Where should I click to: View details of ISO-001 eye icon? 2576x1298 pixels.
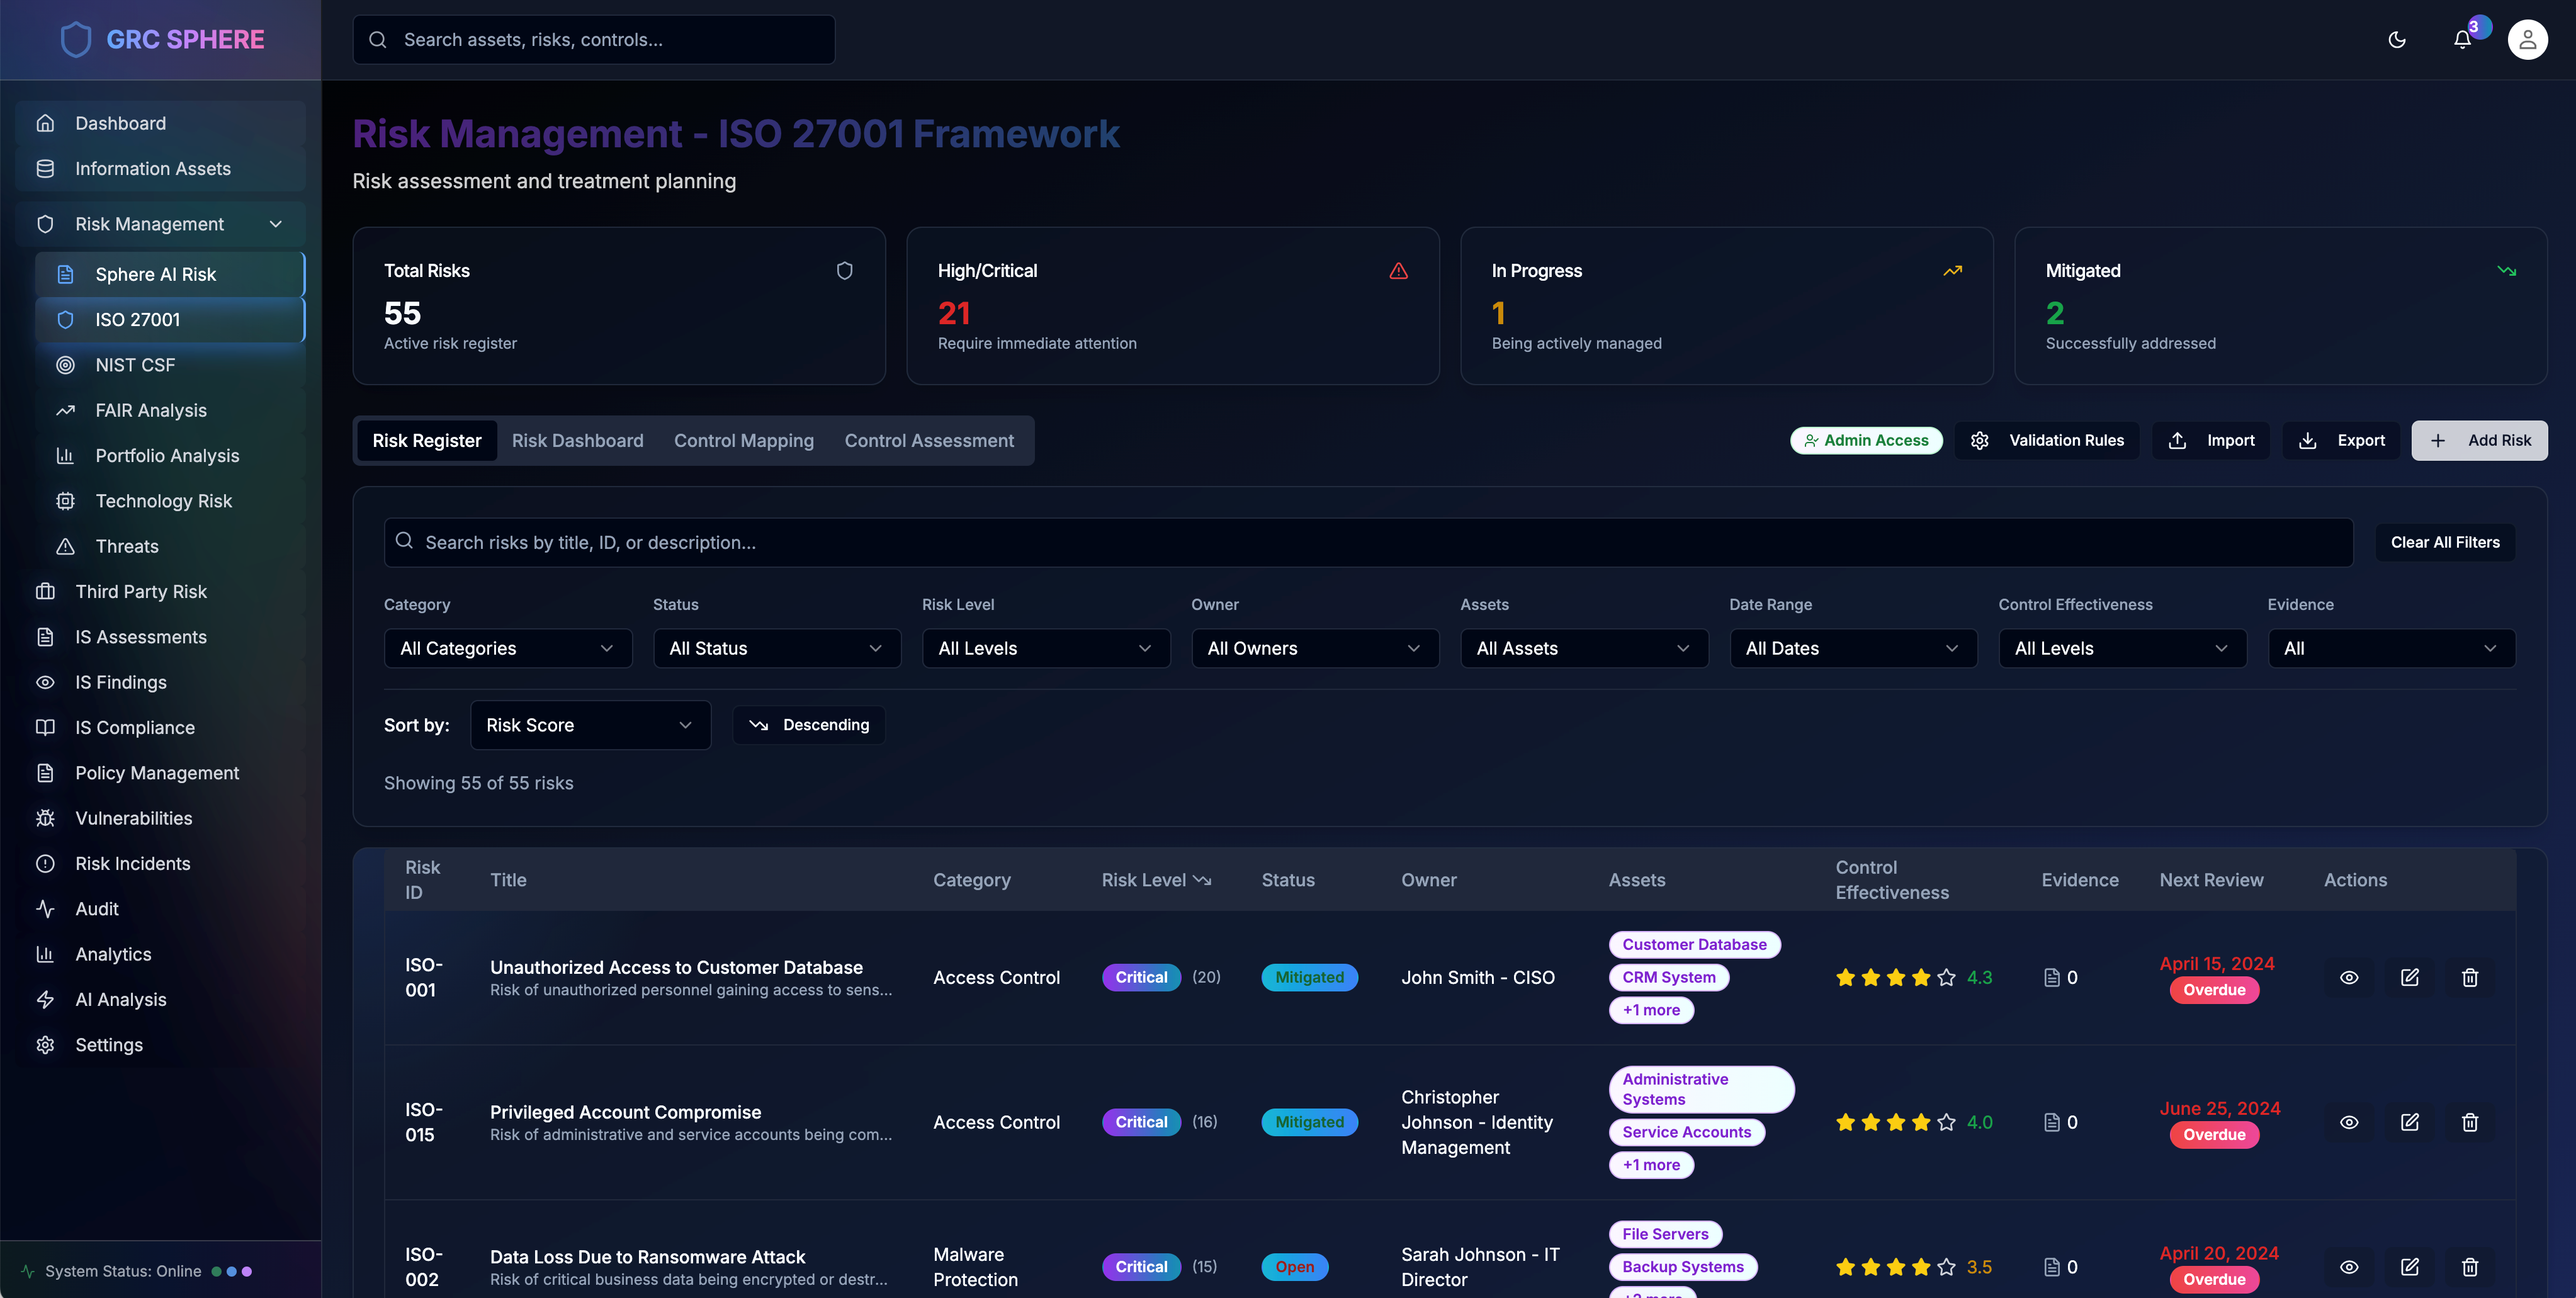(x=2348, y=977)
